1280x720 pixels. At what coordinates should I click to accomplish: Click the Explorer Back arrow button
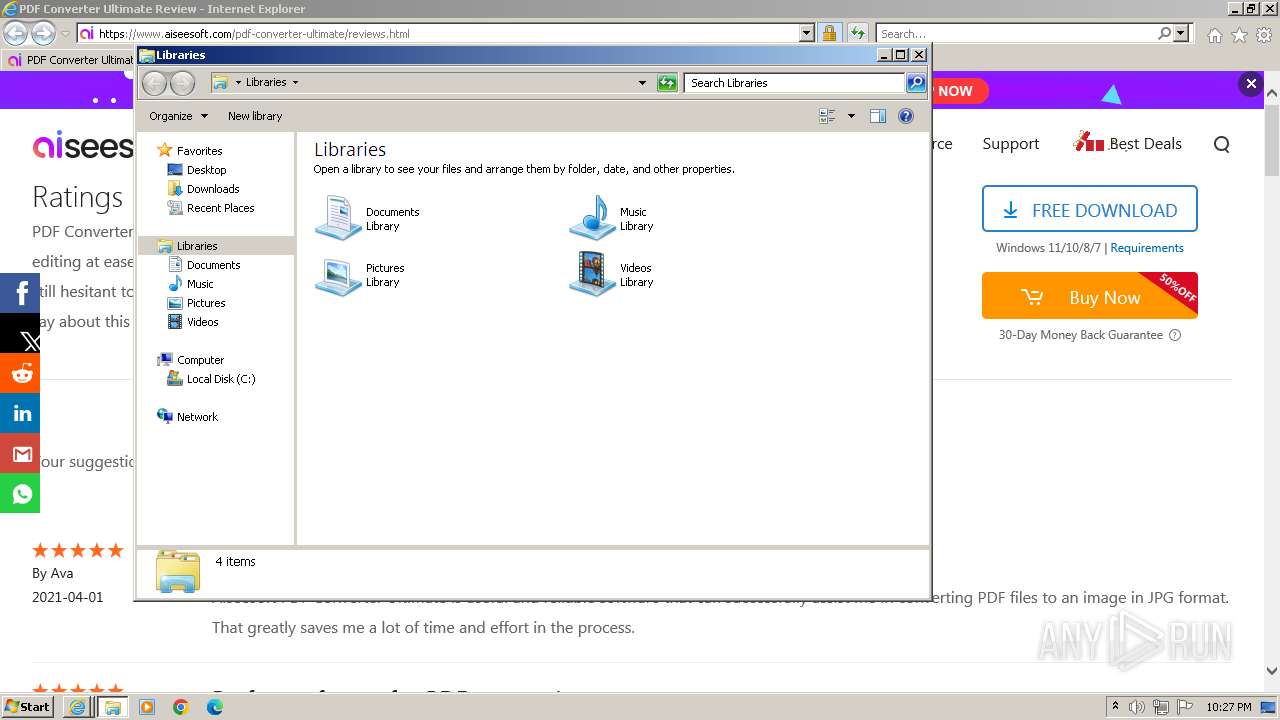[155, 83]
